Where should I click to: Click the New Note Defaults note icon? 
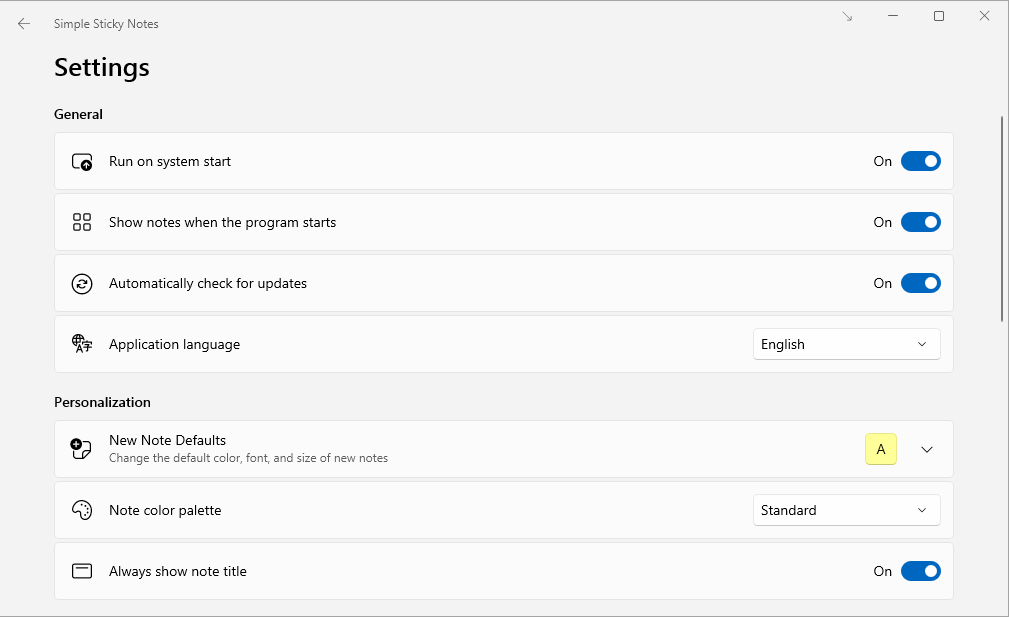pyautogui.click(x=82, y=449)
